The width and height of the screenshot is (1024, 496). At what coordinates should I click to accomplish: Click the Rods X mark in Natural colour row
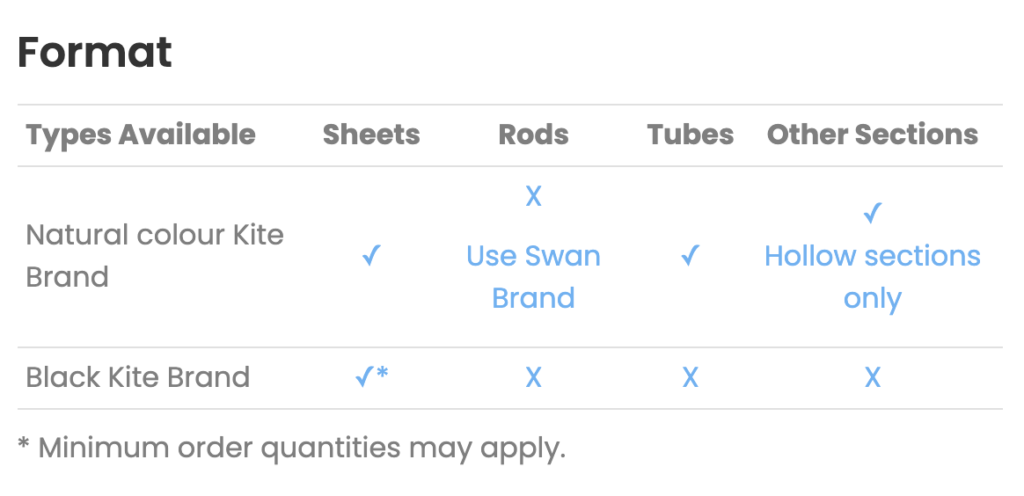click(x=534, y=196)
